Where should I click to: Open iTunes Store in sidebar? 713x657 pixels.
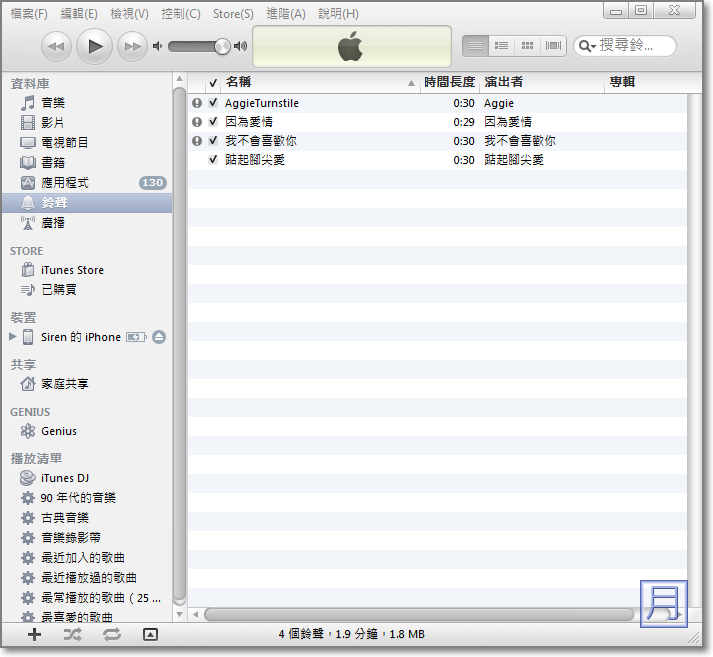(72, 270)
